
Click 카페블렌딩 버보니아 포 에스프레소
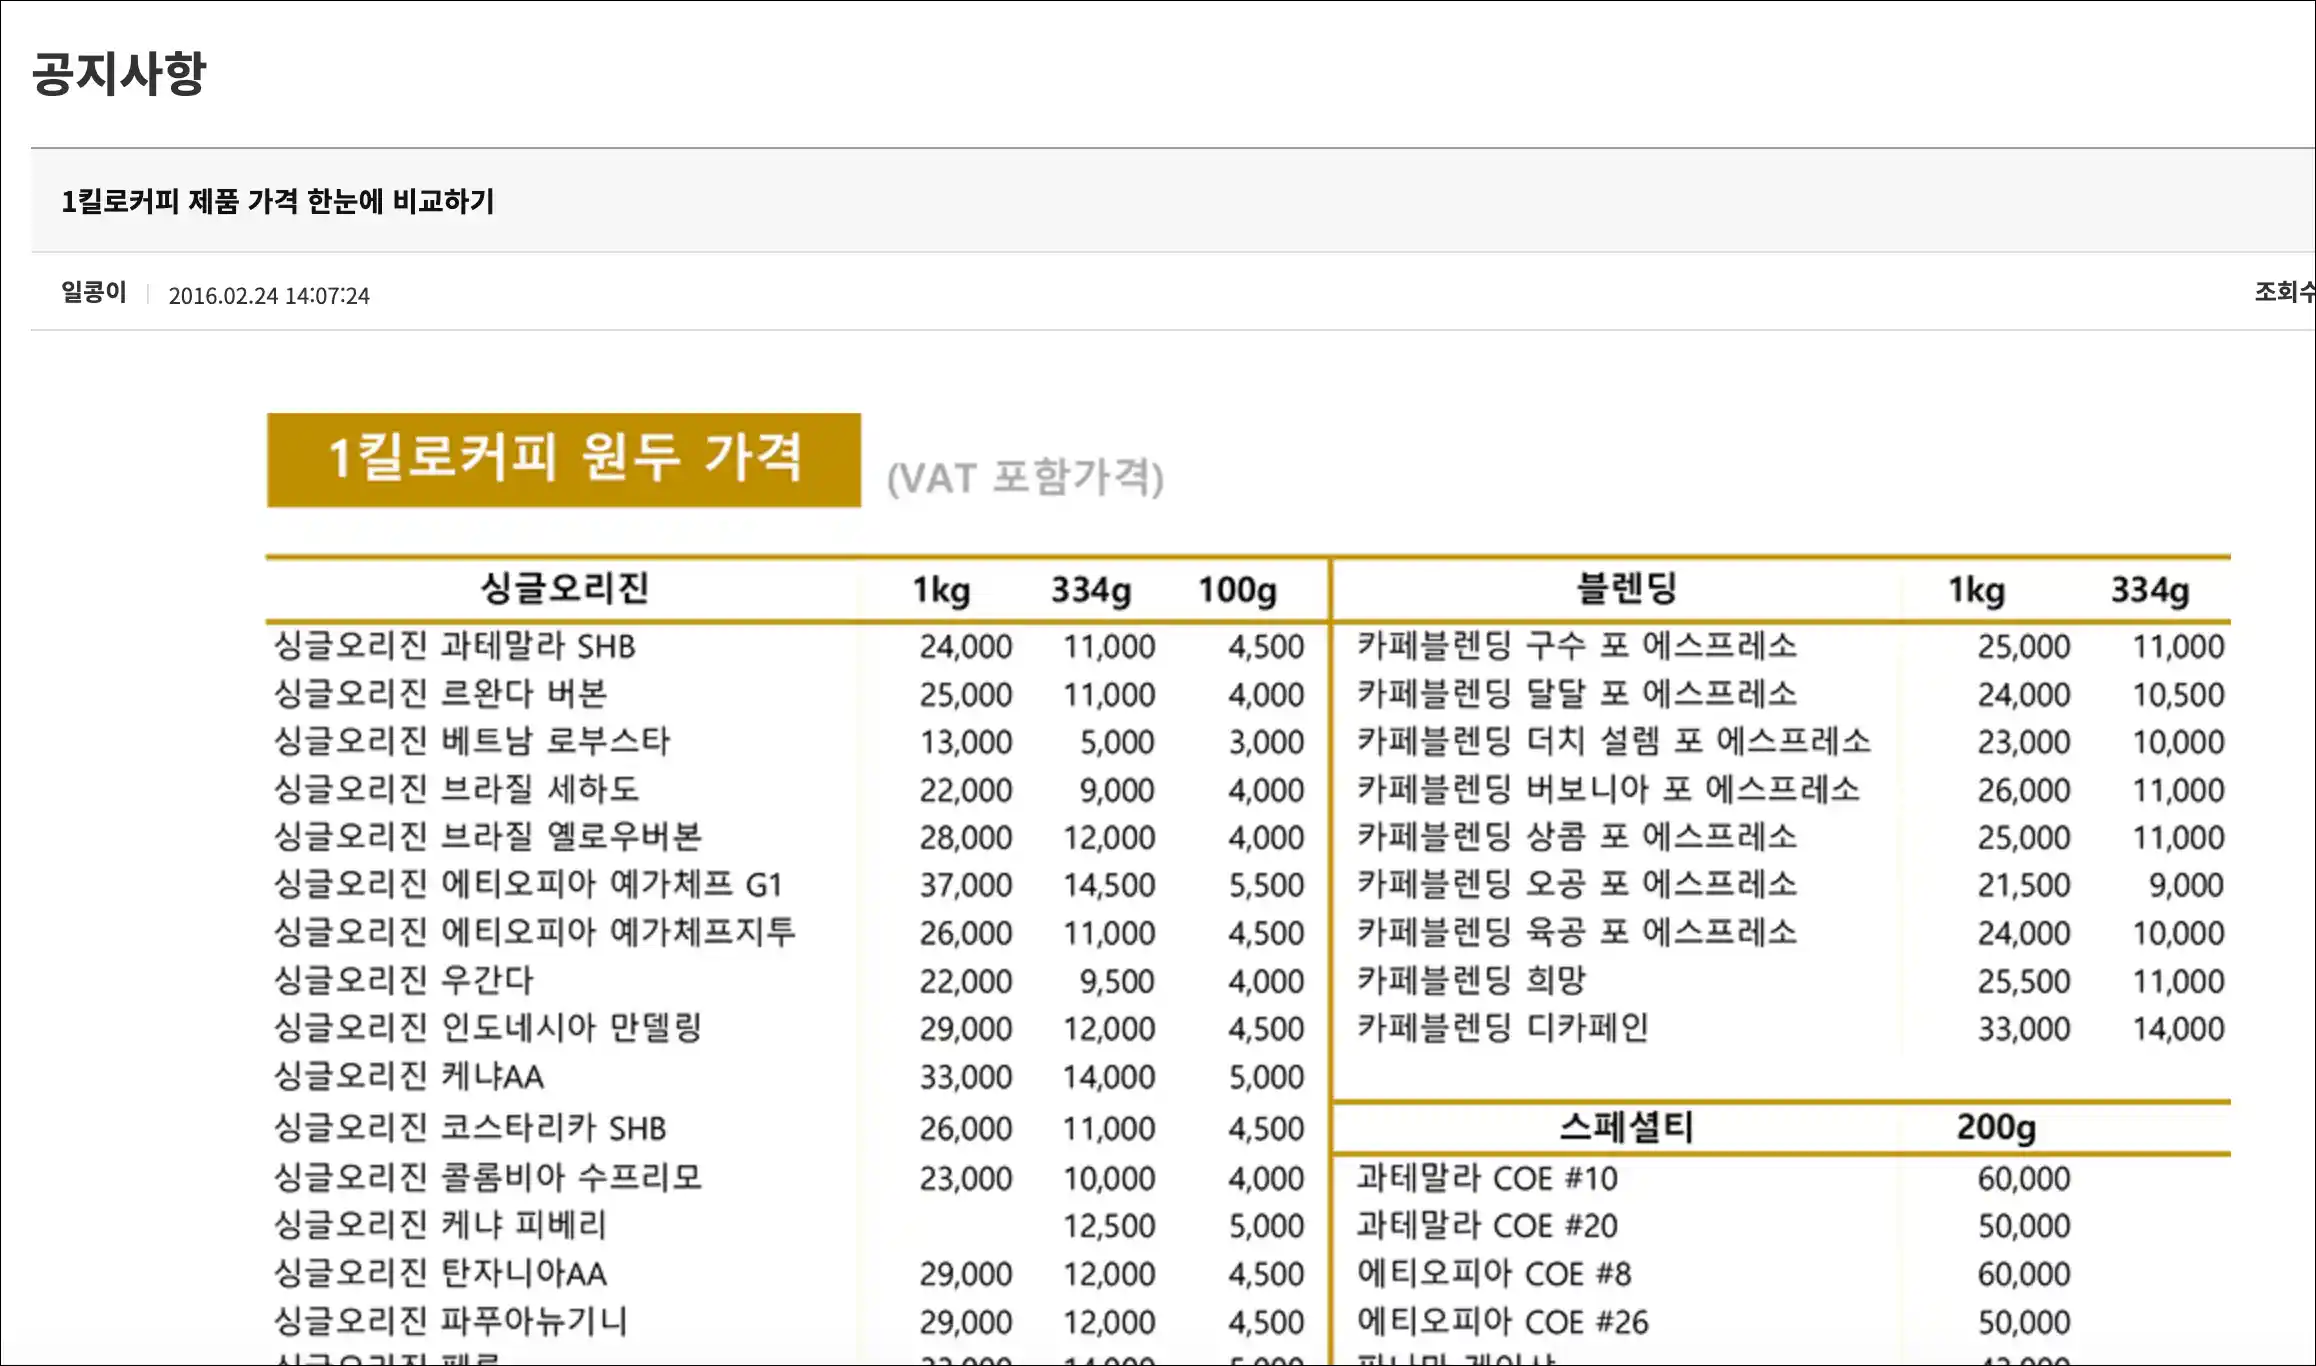1608,789
